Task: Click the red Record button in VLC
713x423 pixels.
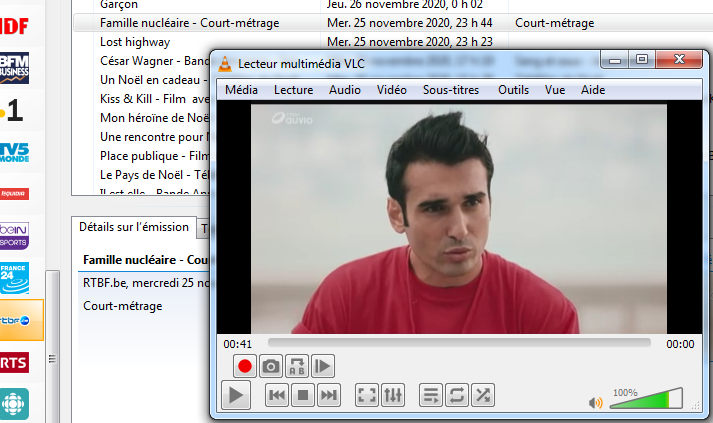Action: coord(245,366)
